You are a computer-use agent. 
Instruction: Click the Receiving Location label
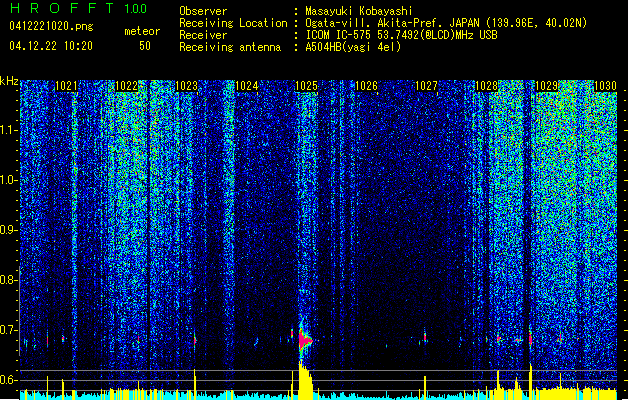233,23
